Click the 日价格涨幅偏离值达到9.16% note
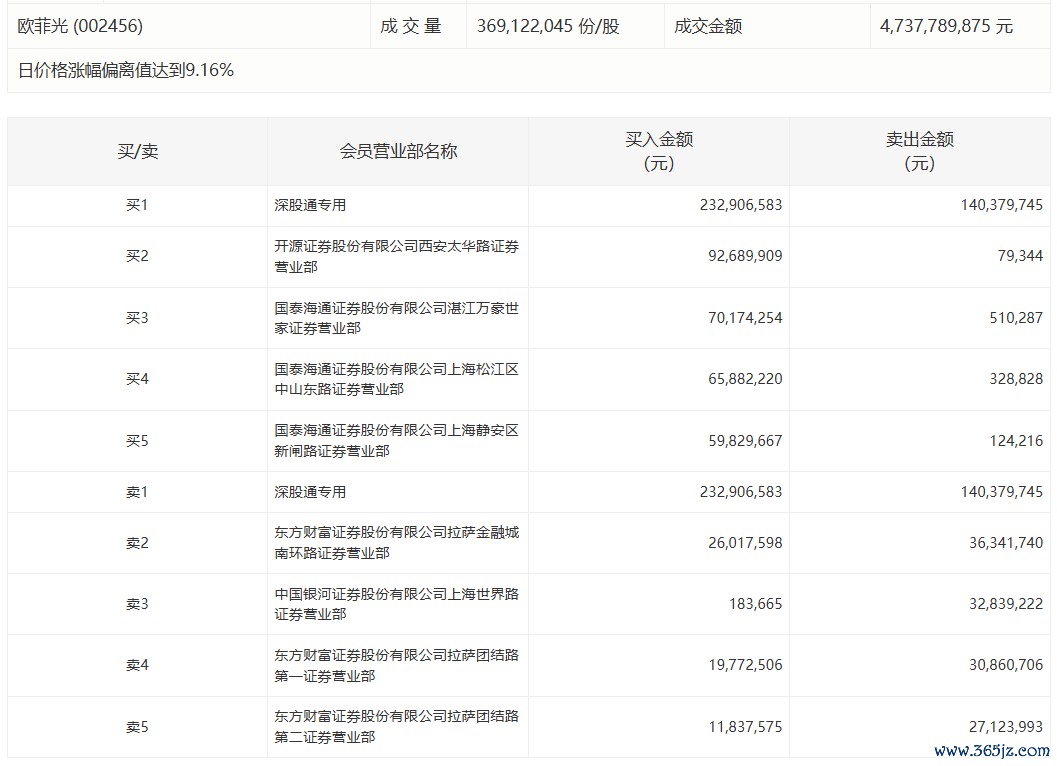The image size is (1057, 766). point(125,70)
